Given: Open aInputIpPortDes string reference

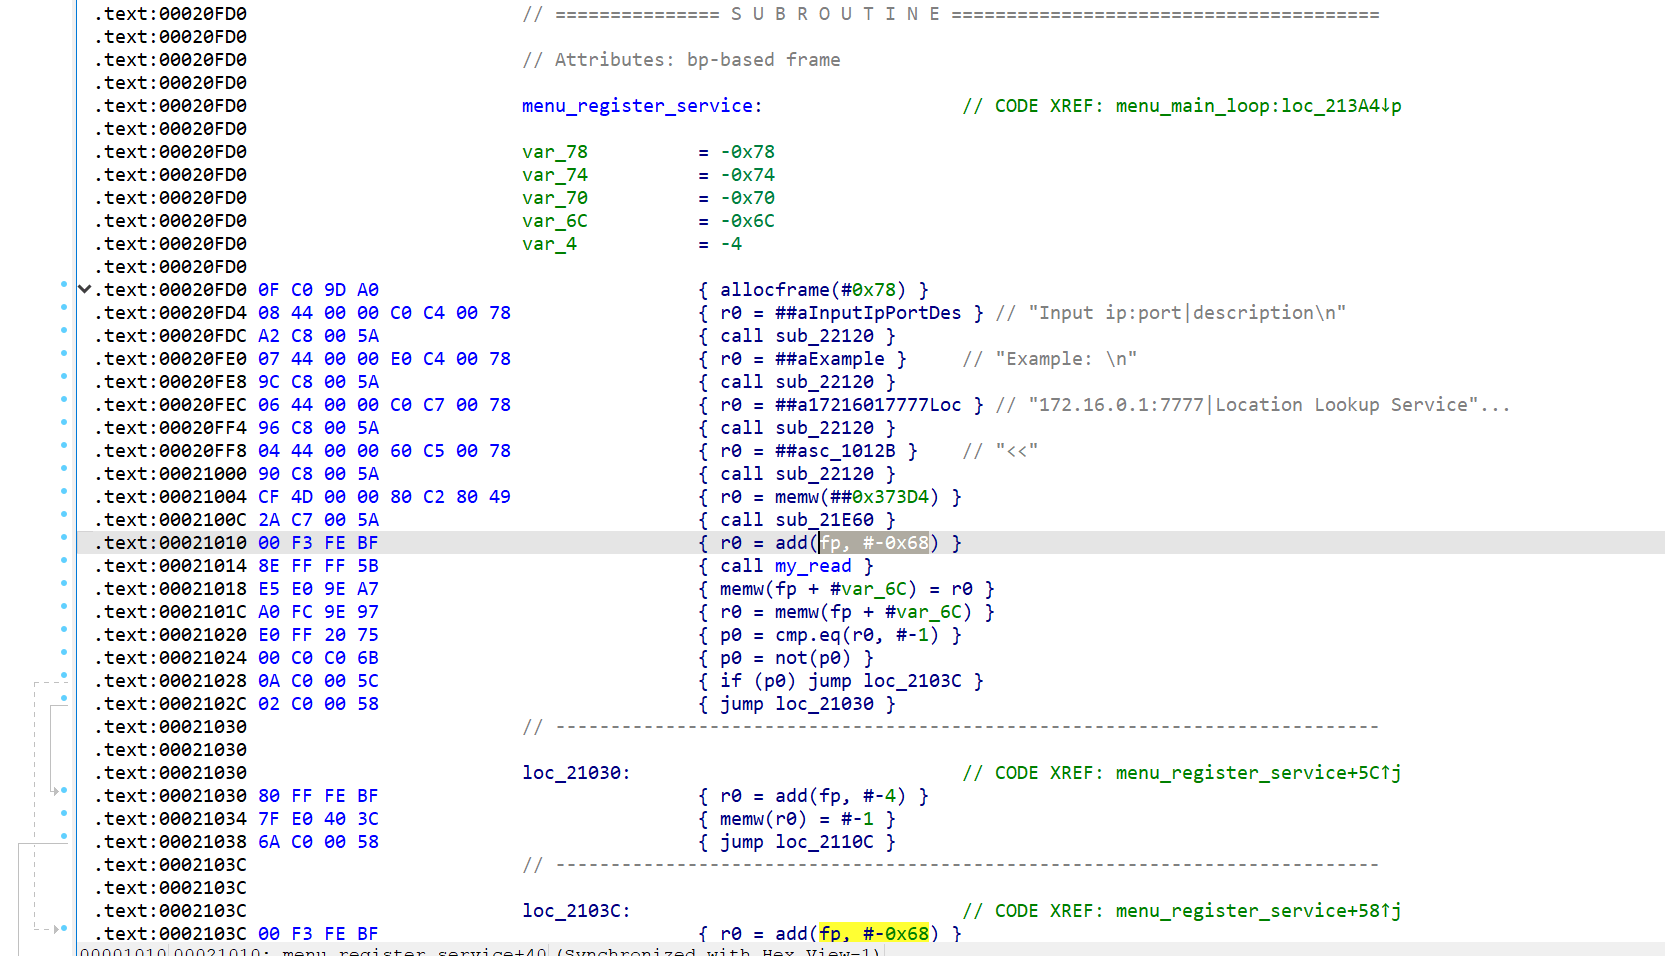Looking at the screenshot, I should coord(867,313).
